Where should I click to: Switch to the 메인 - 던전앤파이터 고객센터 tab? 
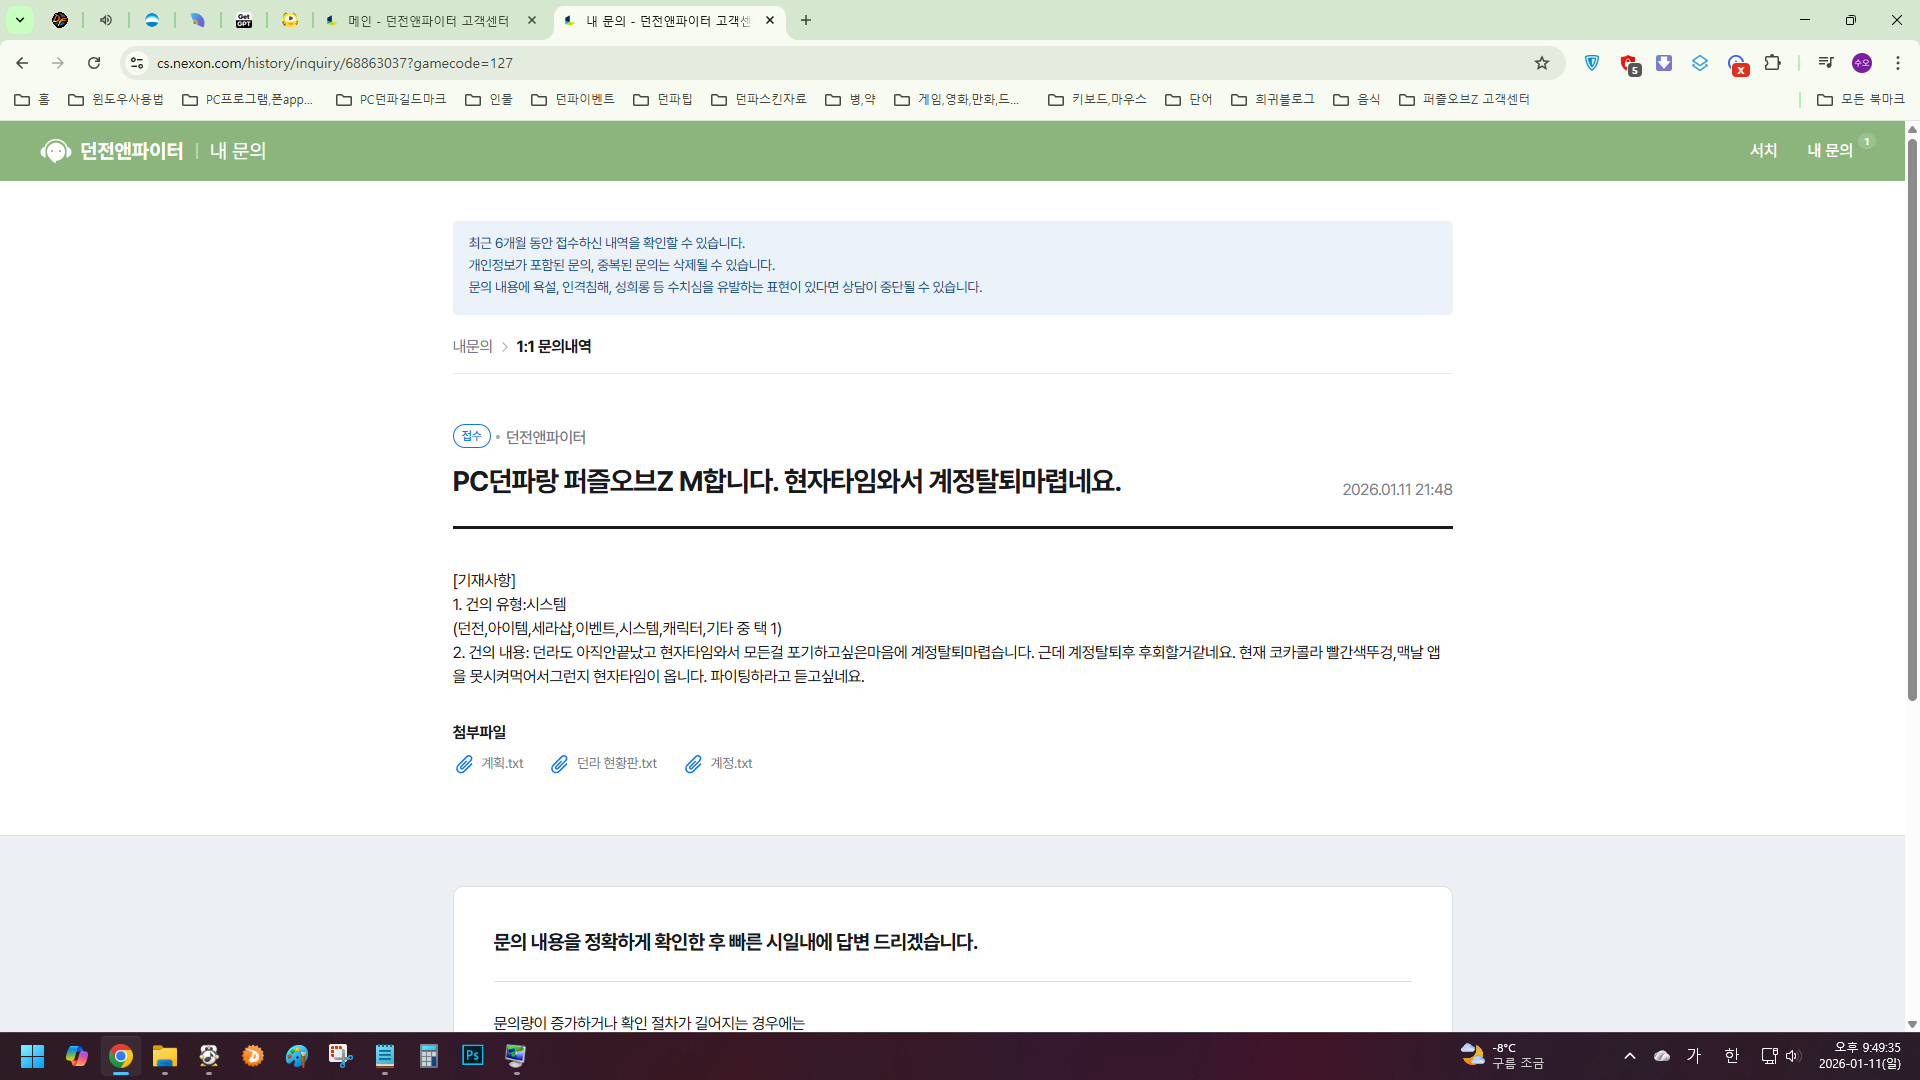[428, 21]
